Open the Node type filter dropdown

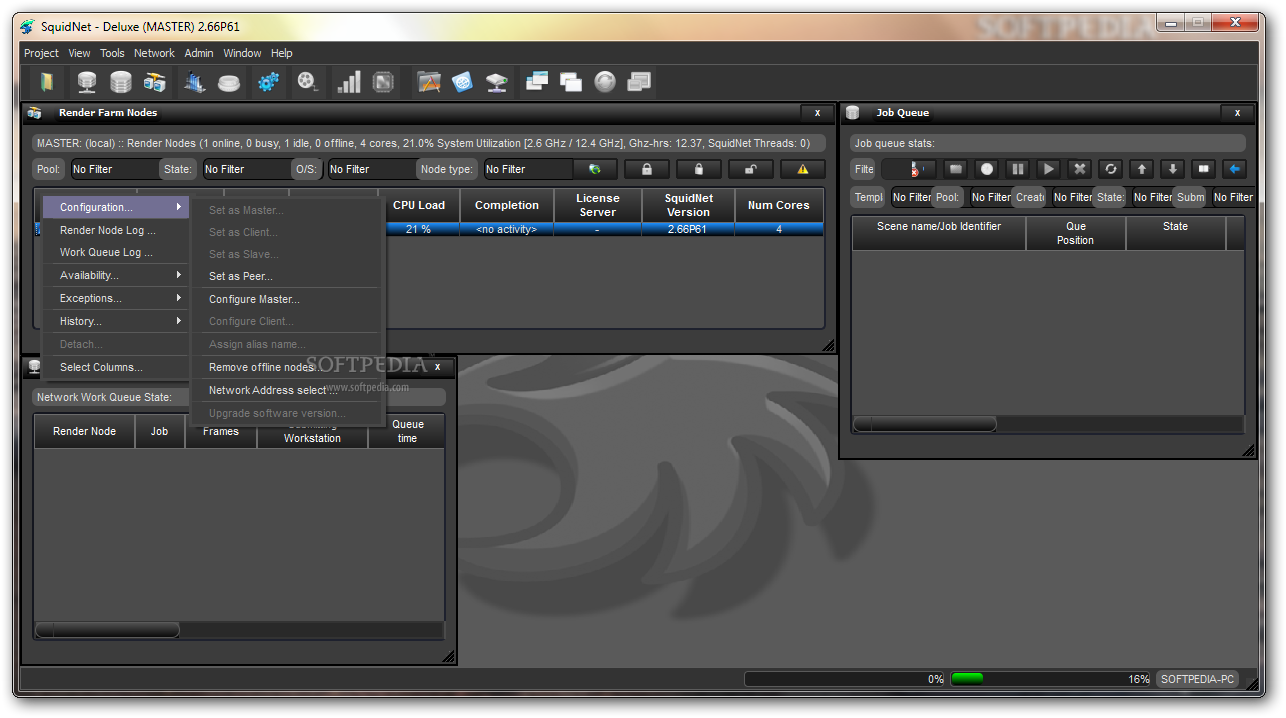[x=528, y=169]
